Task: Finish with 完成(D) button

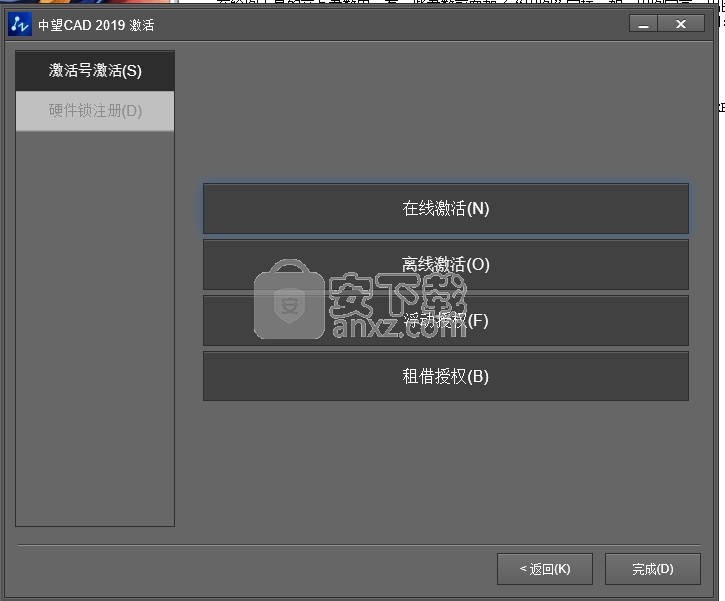Action: (x=653, y=569)
